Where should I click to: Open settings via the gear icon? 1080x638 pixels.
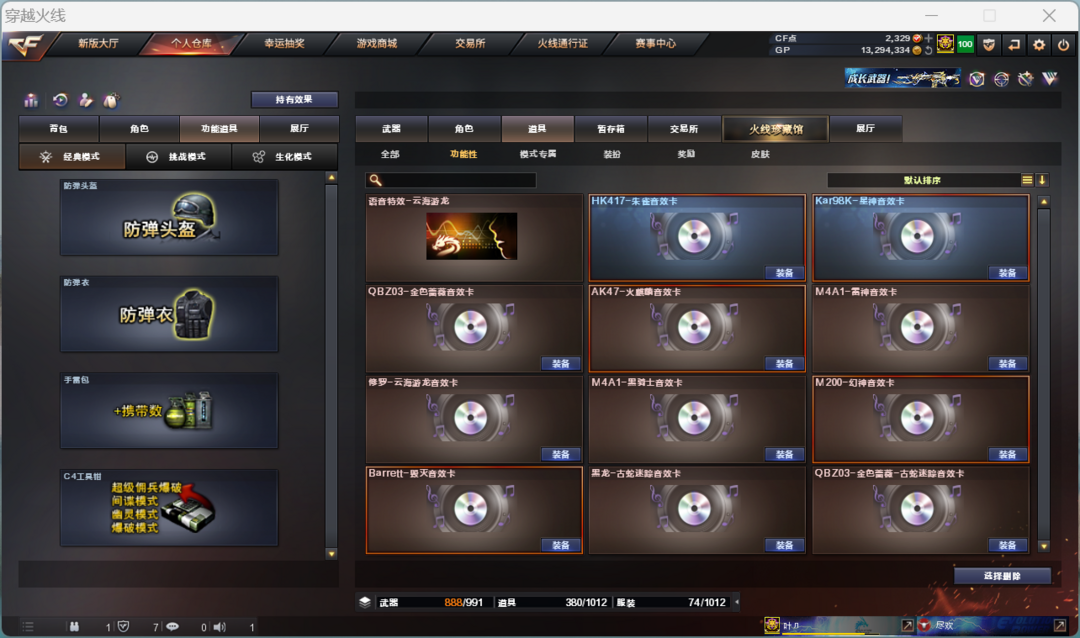click(x=1039, y=45)
